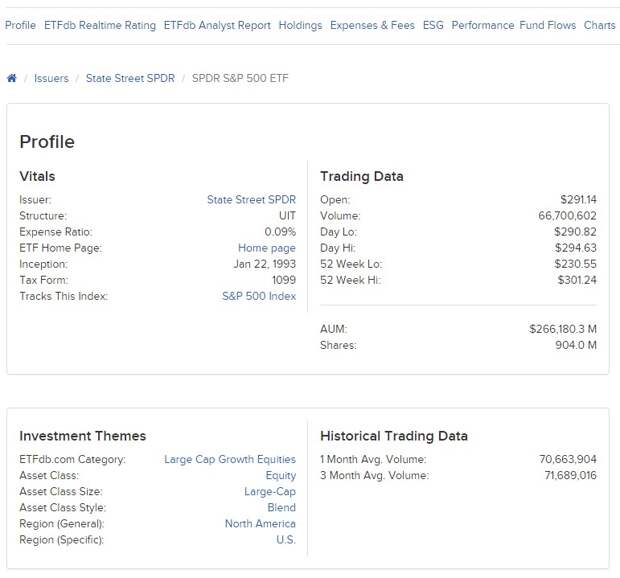Switch to the Charts tab
The width and height of the screenshot is (620, 578).
tap(599, 25)
